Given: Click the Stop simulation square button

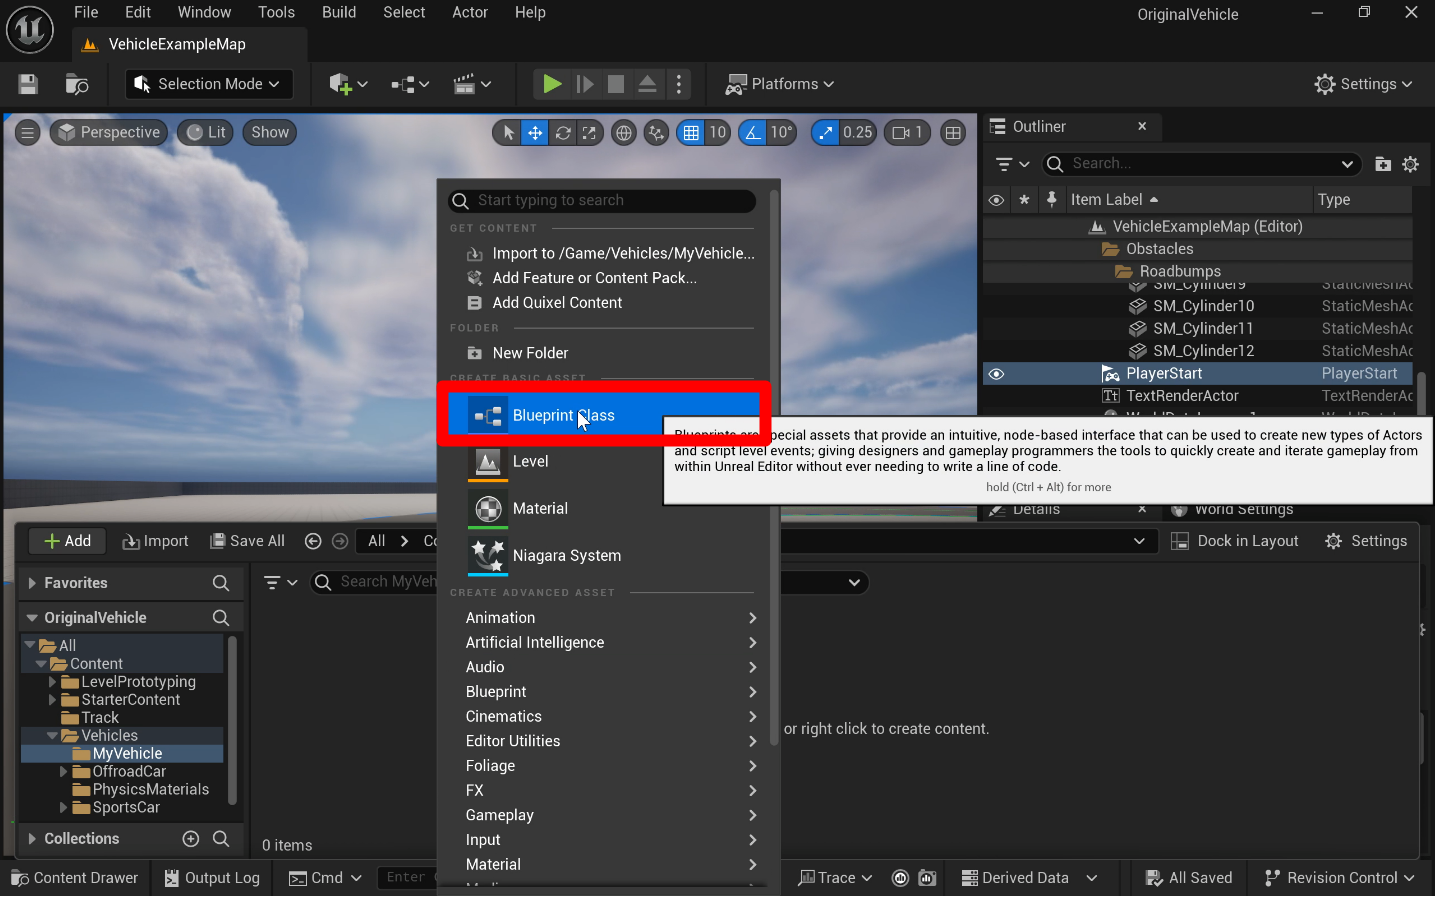Looking at the screenshot, I should click(x=616, y=84).
